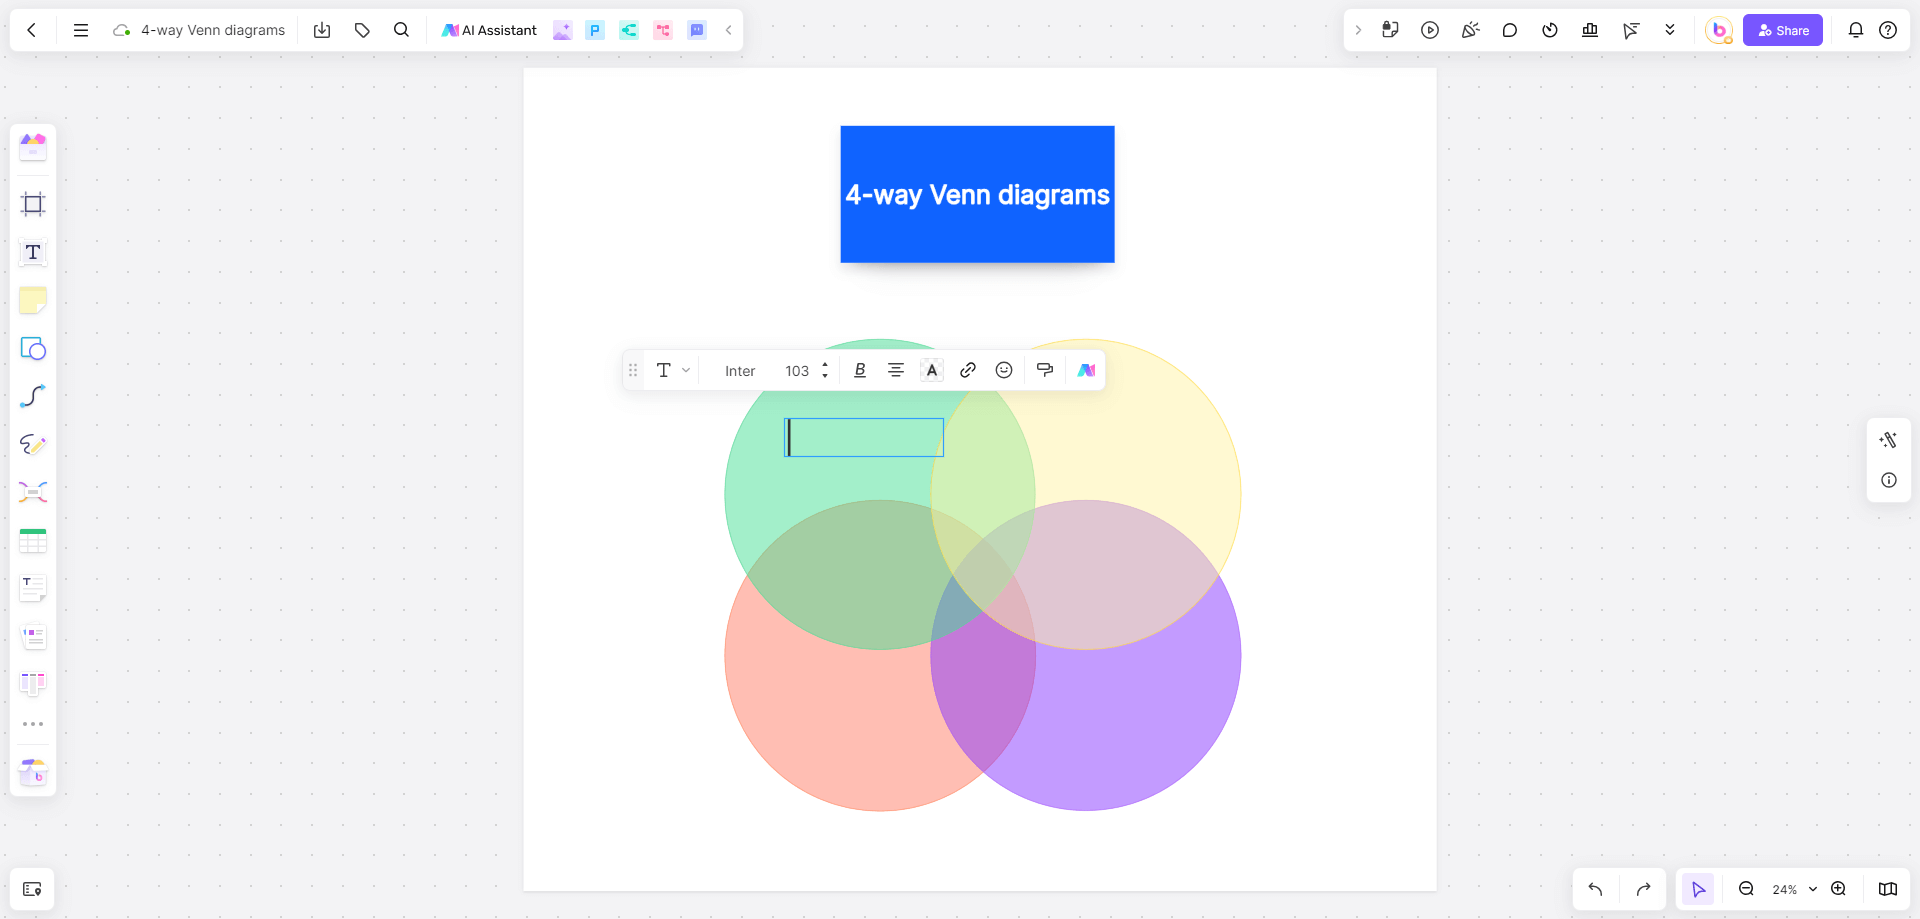This screenshot has width=1920, height=919.
Task: Open the comments bubble icon
Action: click(x=1510, y=30)
